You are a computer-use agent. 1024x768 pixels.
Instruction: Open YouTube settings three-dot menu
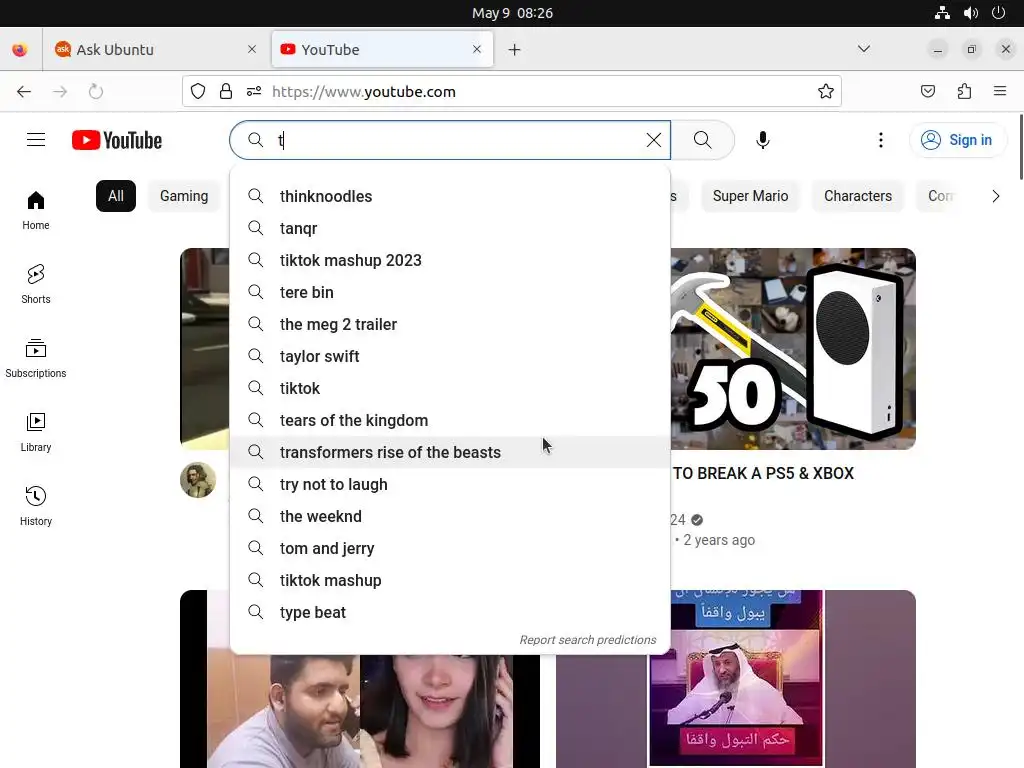click(x=880, y=140)
